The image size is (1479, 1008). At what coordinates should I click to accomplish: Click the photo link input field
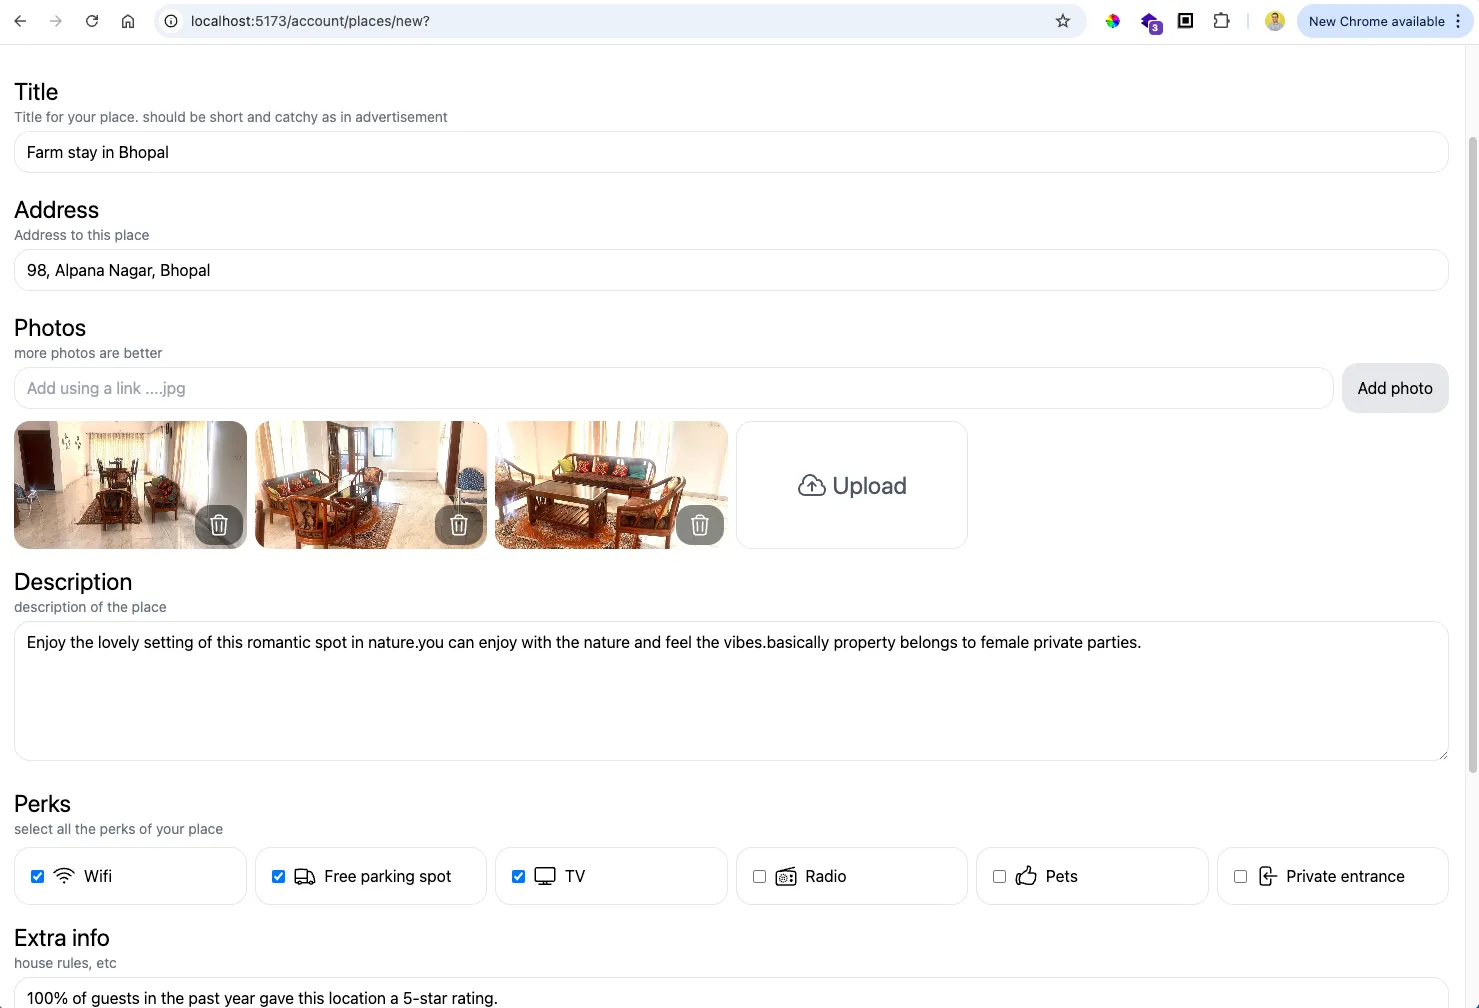pyautogui.click(x=673, y=388)
